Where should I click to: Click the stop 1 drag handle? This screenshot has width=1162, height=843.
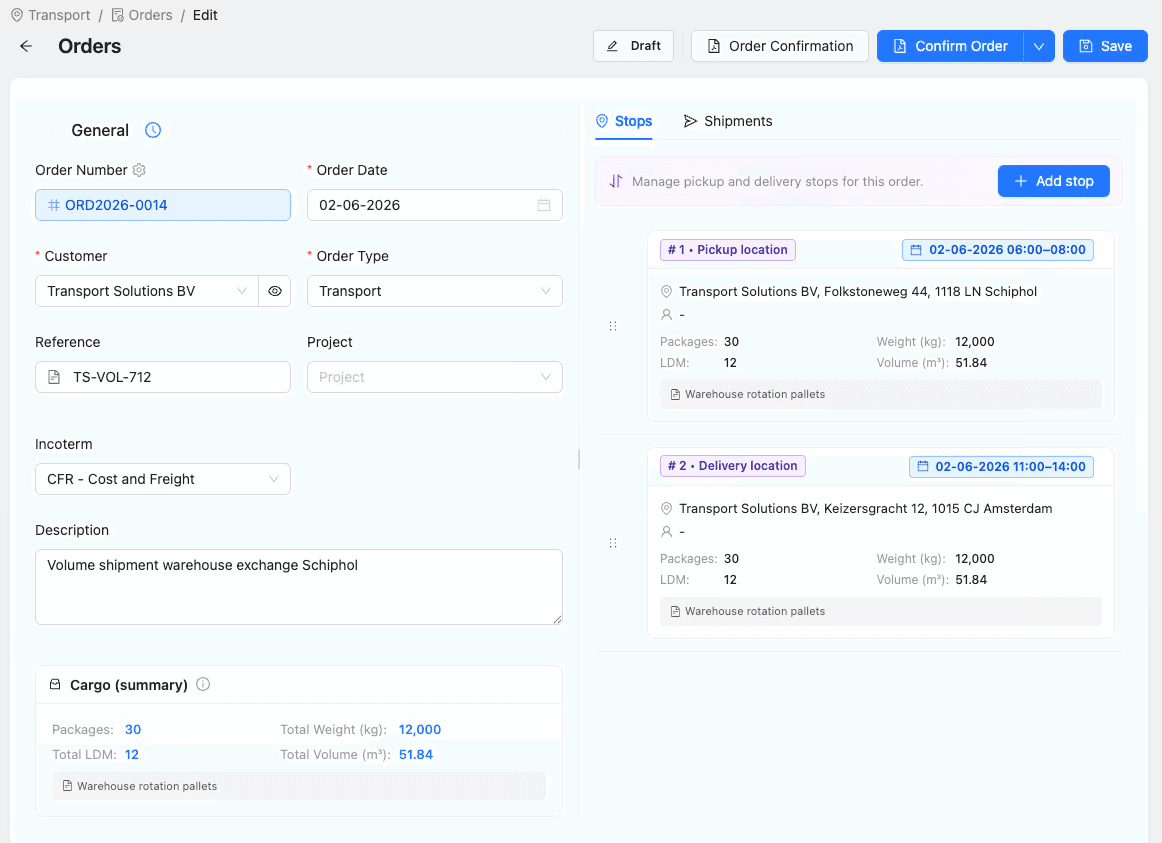point(613,326)
